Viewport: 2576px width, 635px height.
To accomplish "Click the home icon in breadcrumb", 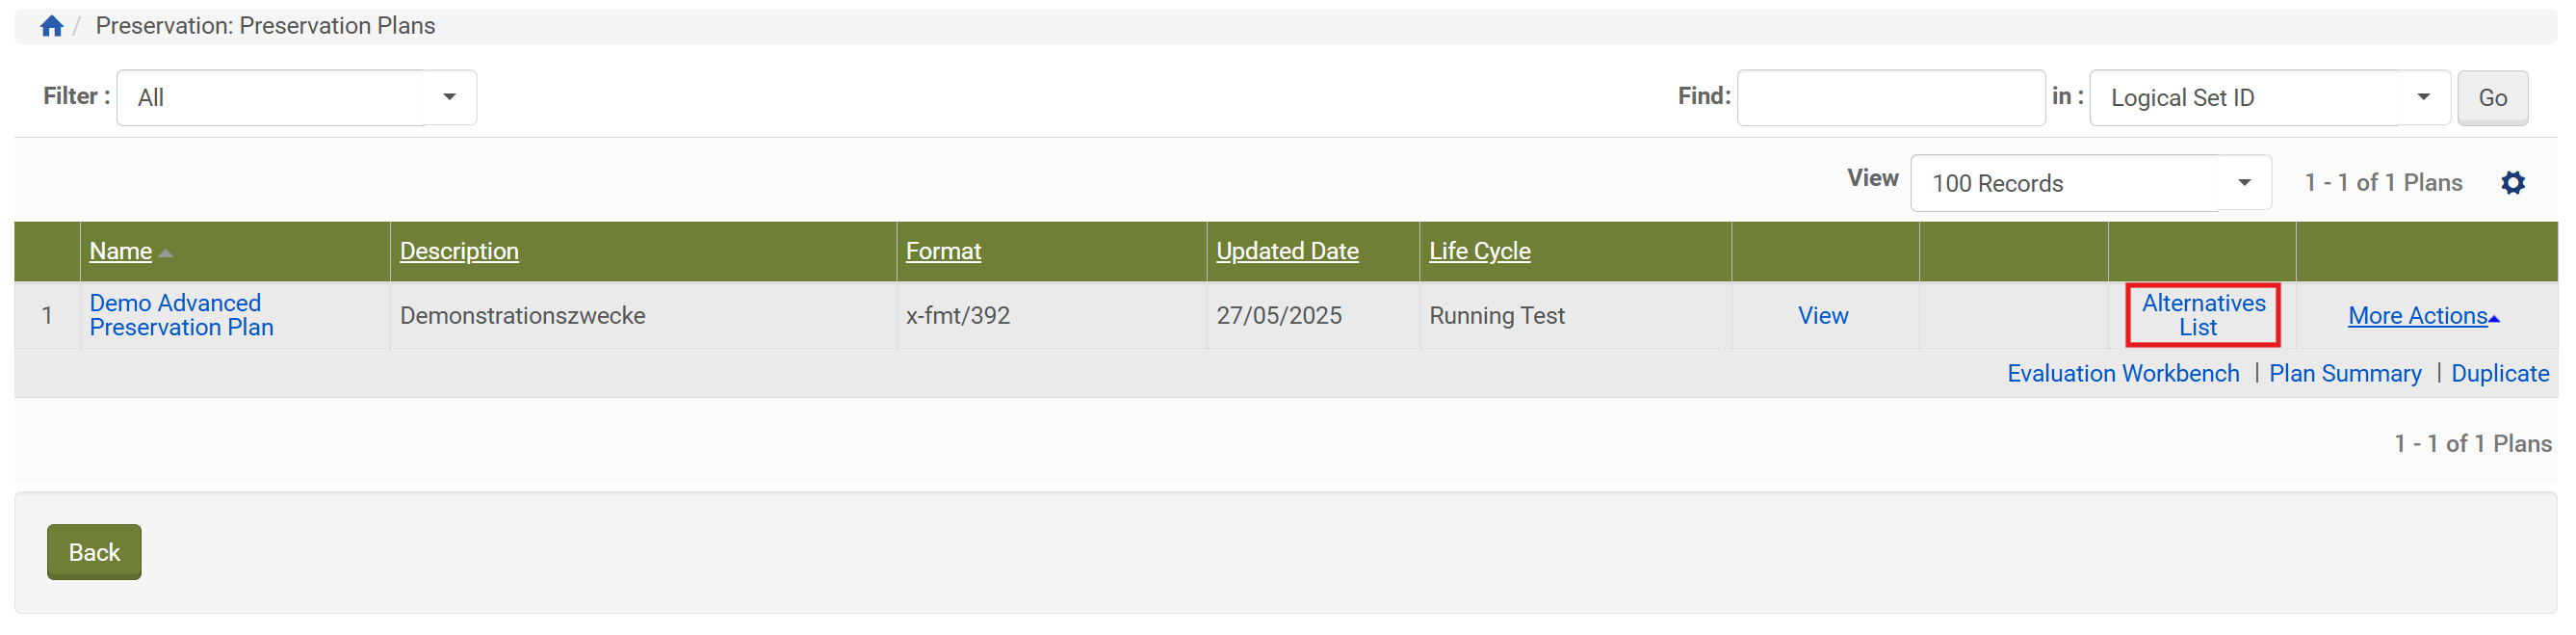I will point(52,26).
